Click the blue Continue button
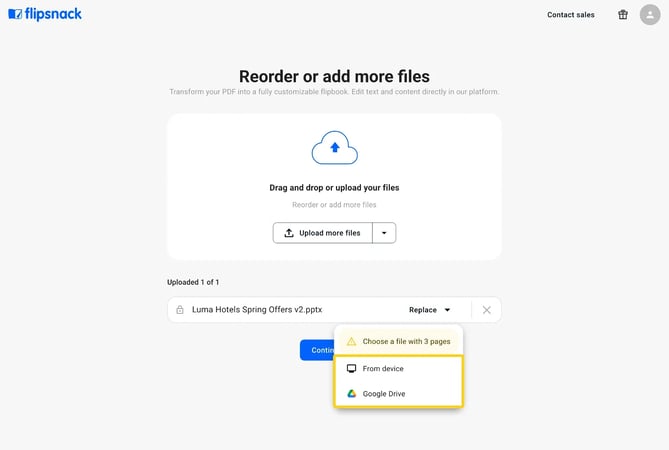The image size is (669, 450). pos(317,350)
